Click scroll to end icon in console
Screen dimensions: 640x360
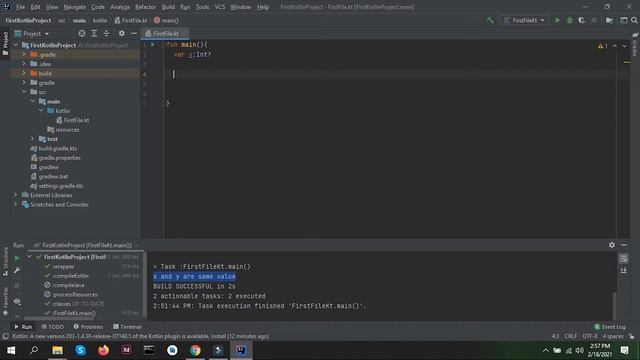tap(623, 270)
